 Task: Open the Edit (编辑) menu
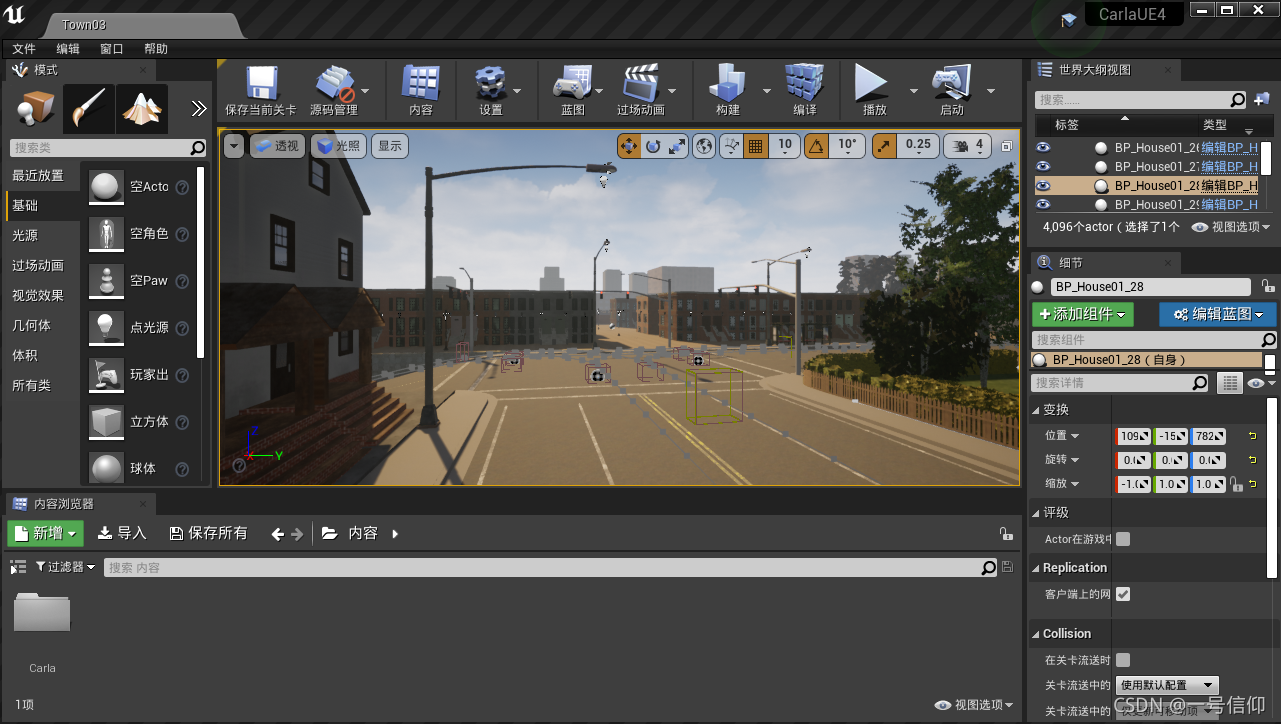(x=68, y=49)
